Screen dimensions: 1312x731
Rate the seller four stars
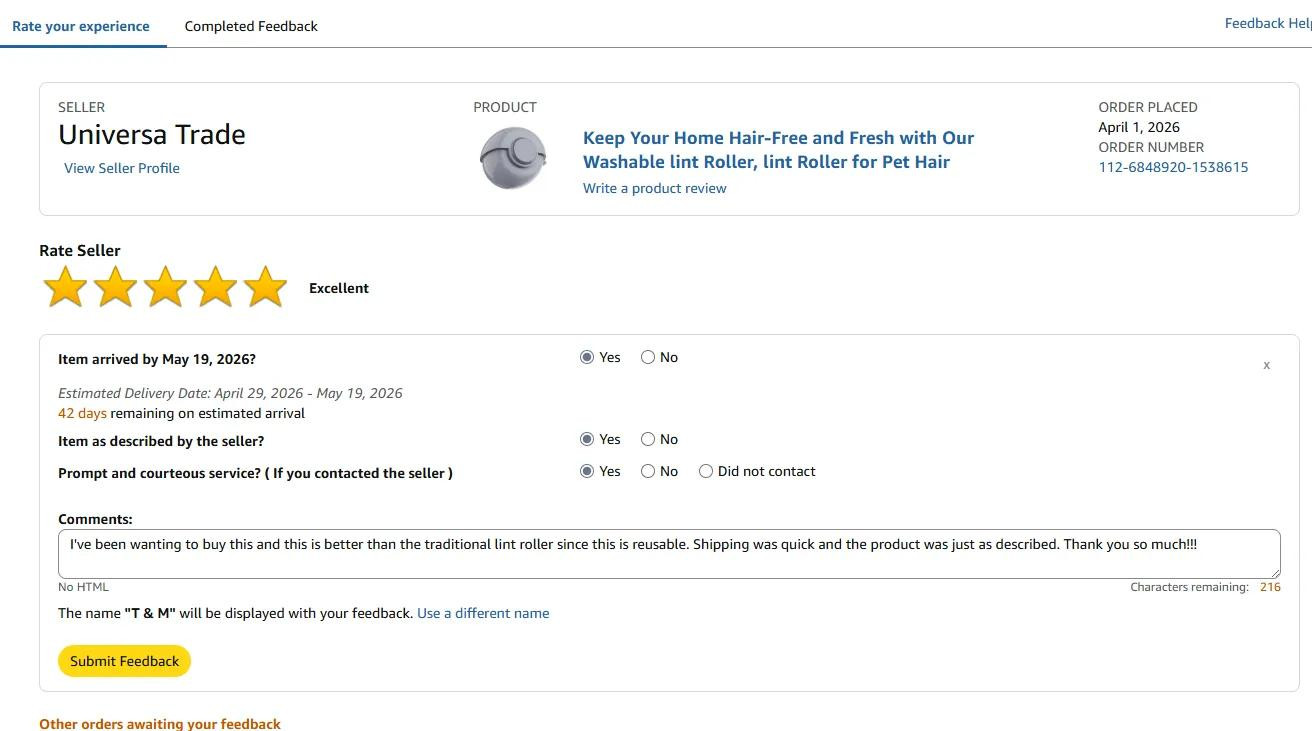point(216,287)
